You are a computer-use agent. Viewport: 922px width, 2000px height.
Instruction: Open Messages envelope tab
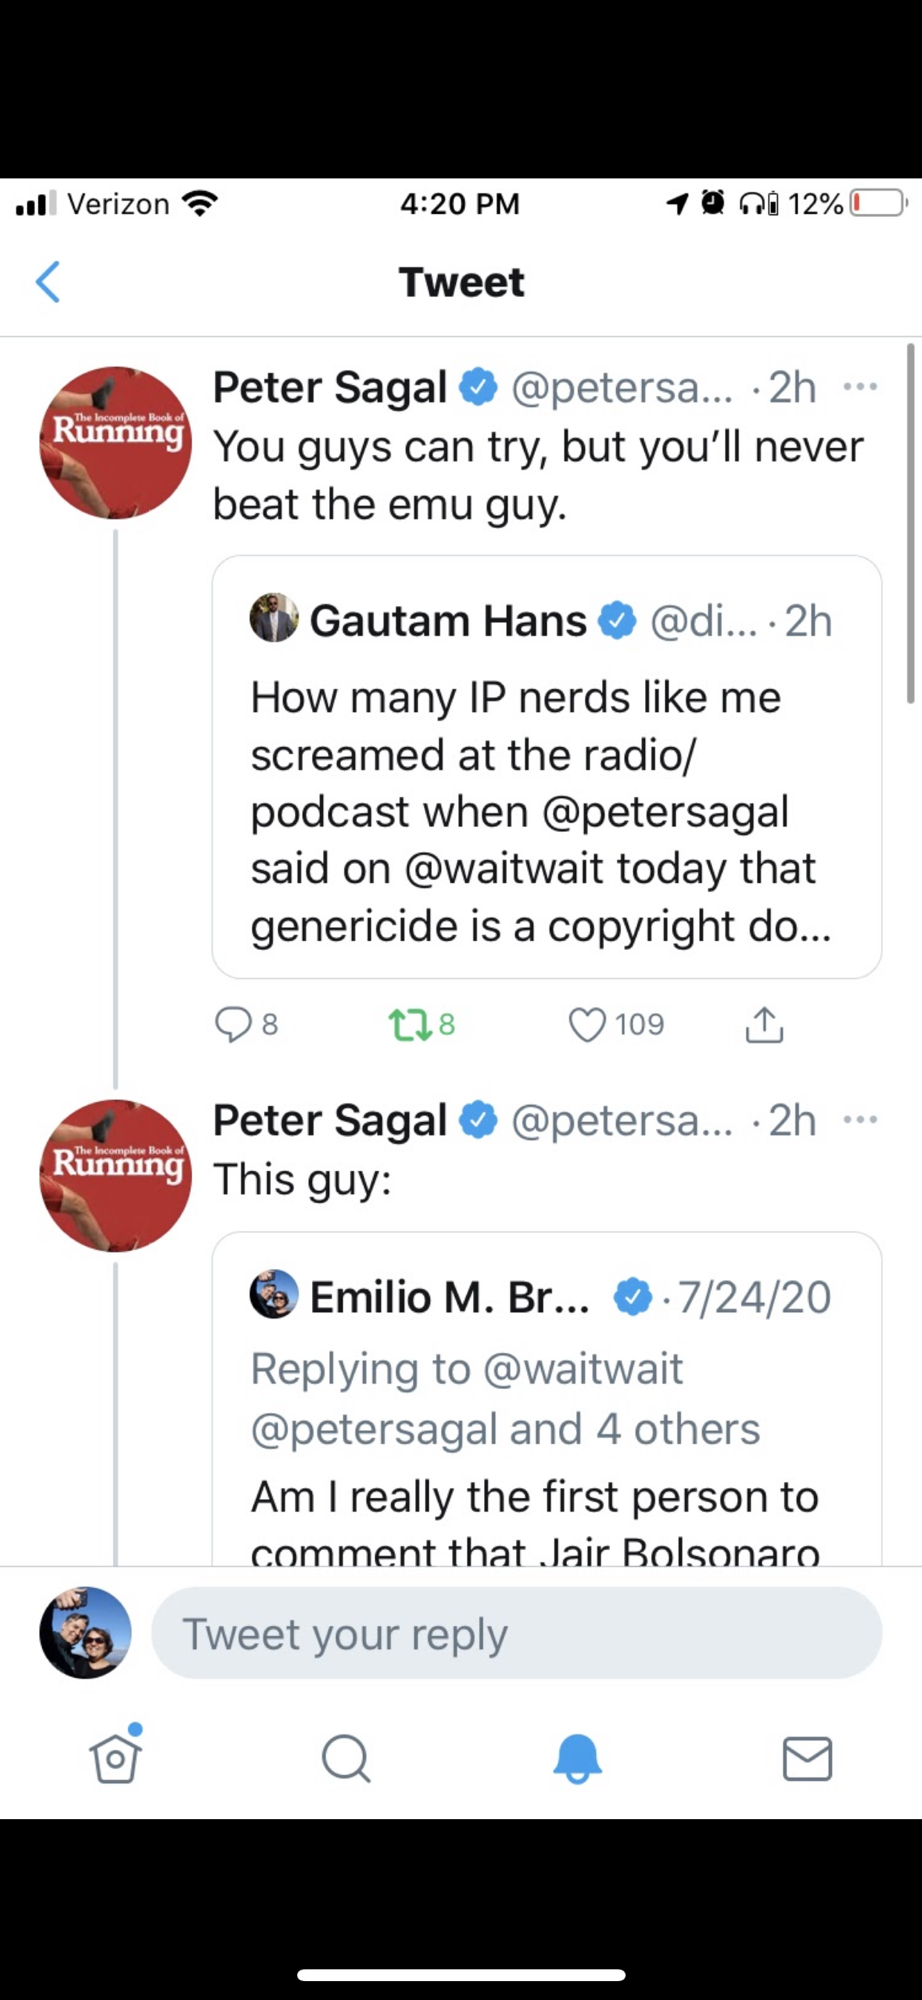coord(807,1758)
